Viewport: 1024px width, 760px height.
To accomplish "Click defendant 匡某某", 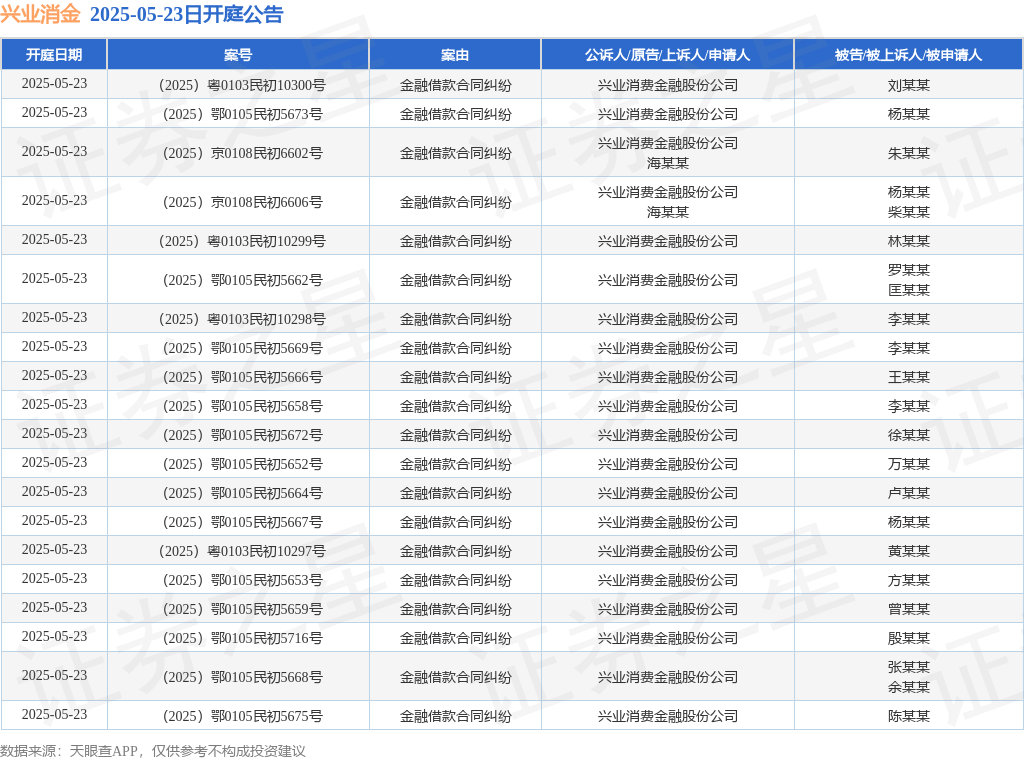I will coord(908,290).
